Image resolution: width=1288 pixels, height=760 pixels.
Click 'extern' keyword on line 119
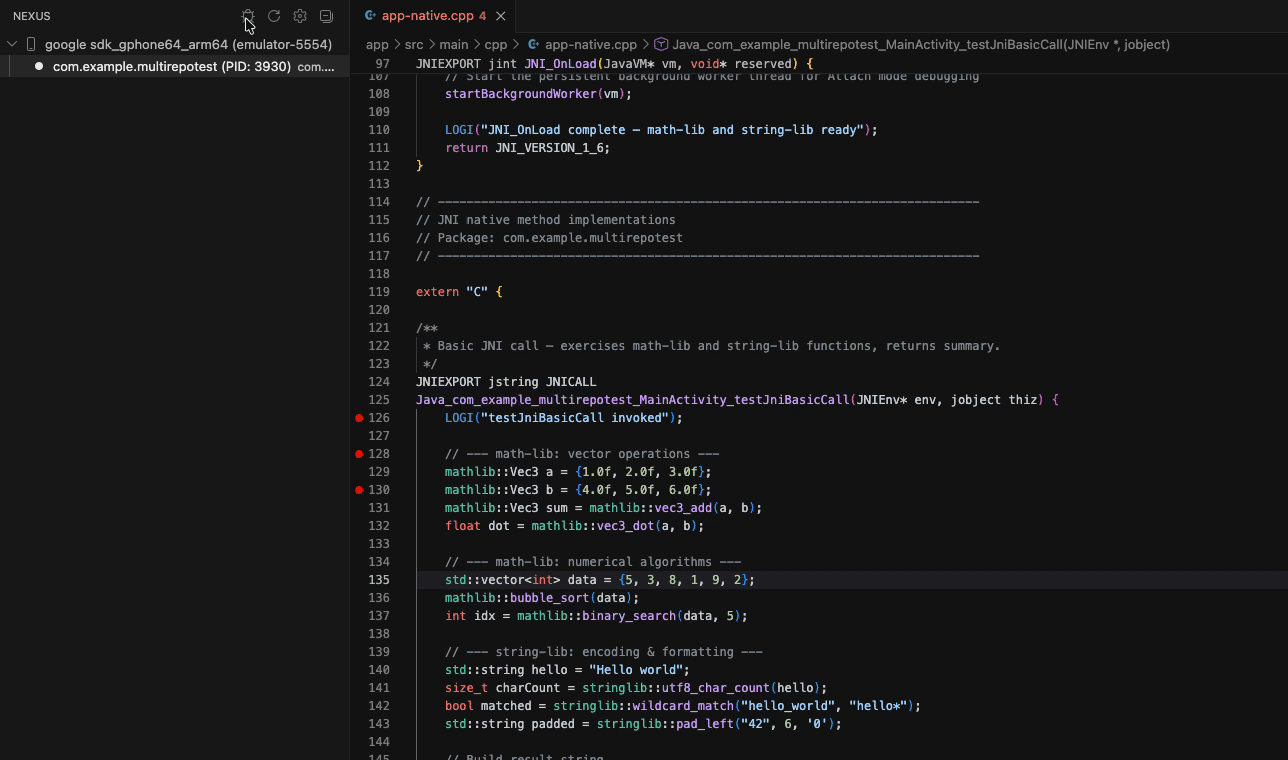point(438,292)
